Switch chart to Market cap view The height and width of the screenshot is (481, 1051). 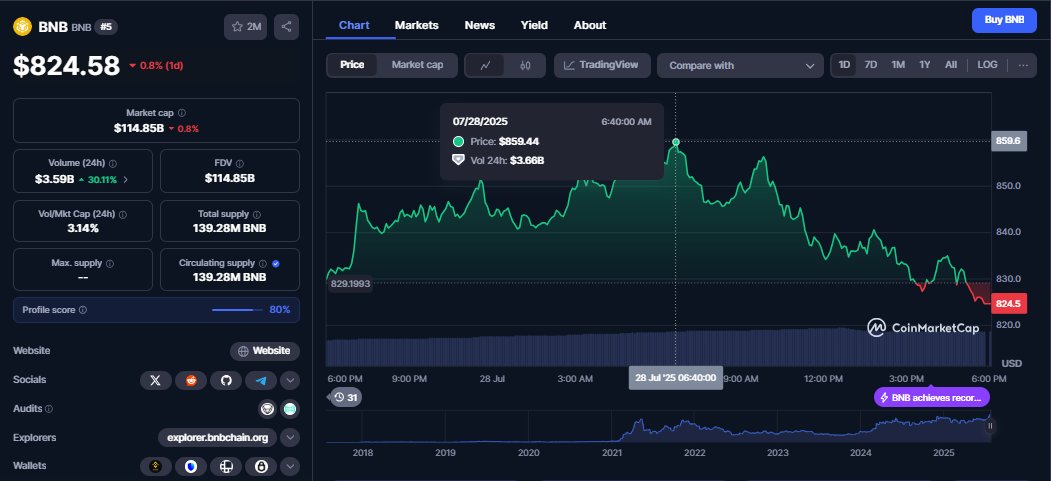(x=417, y=65)
